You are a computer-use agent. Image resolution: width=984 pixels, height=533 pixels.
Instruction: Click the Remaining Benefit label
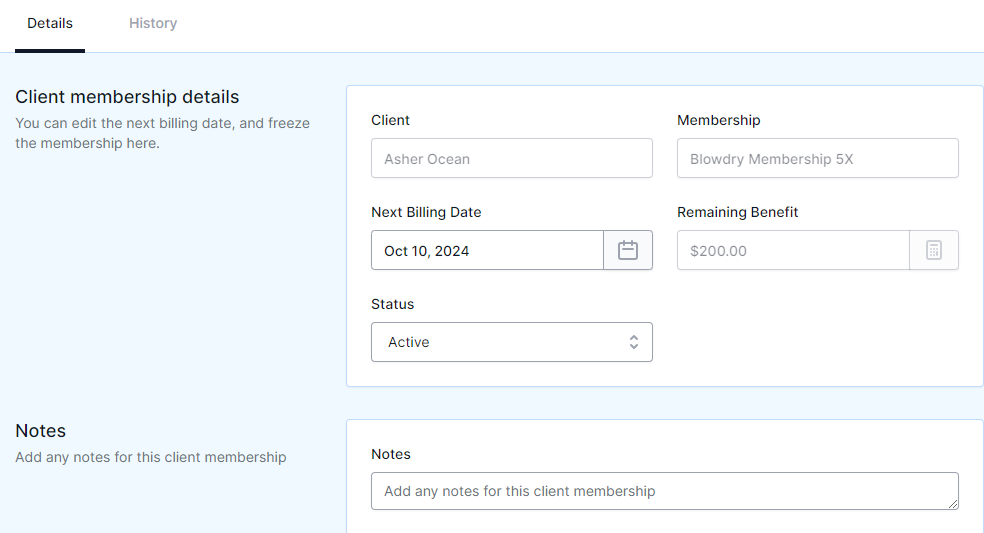coord(737,212)
